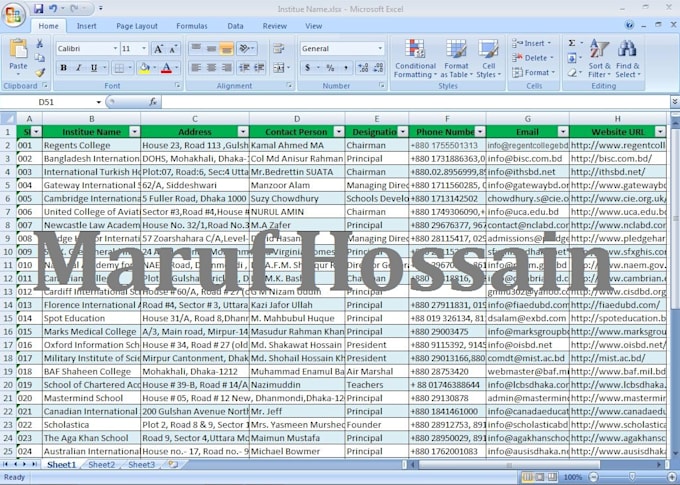680x485 pixels.
Task: Open Conditional Formatting menu
Action: [x=415, y=59]
